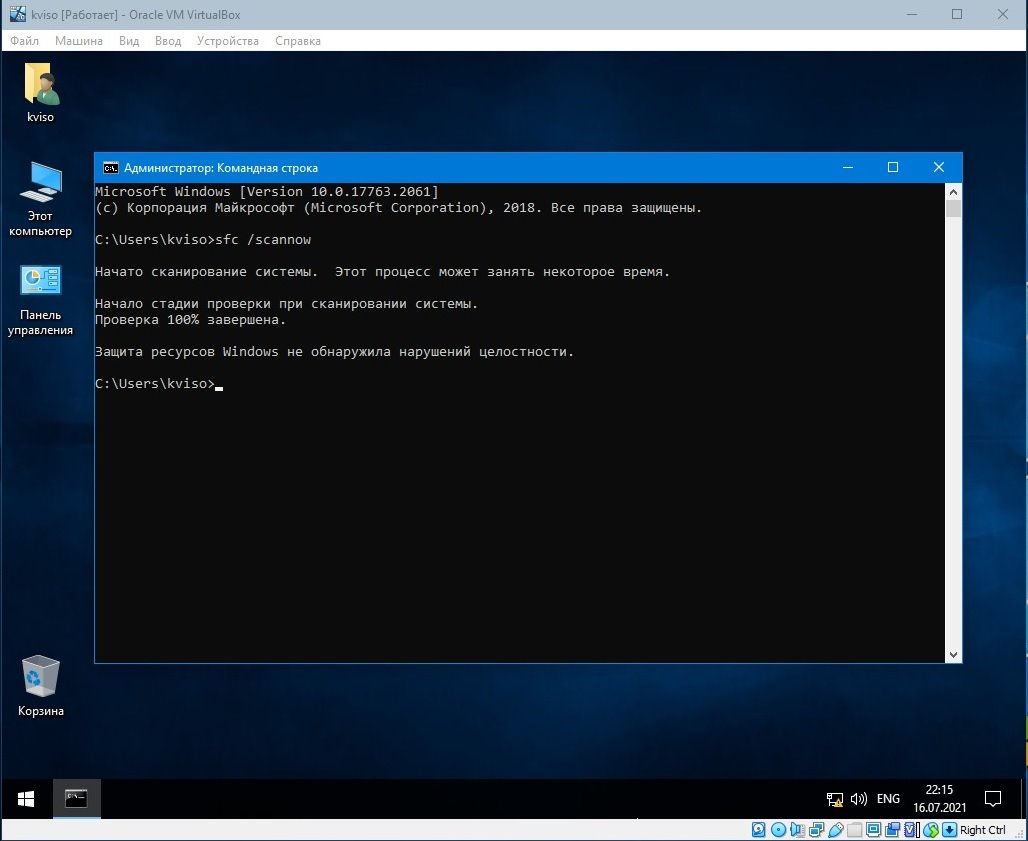This screenshot has width=1028, height=841.
Task: Close the Командная строка window
Action: click(x=939, y=168)
